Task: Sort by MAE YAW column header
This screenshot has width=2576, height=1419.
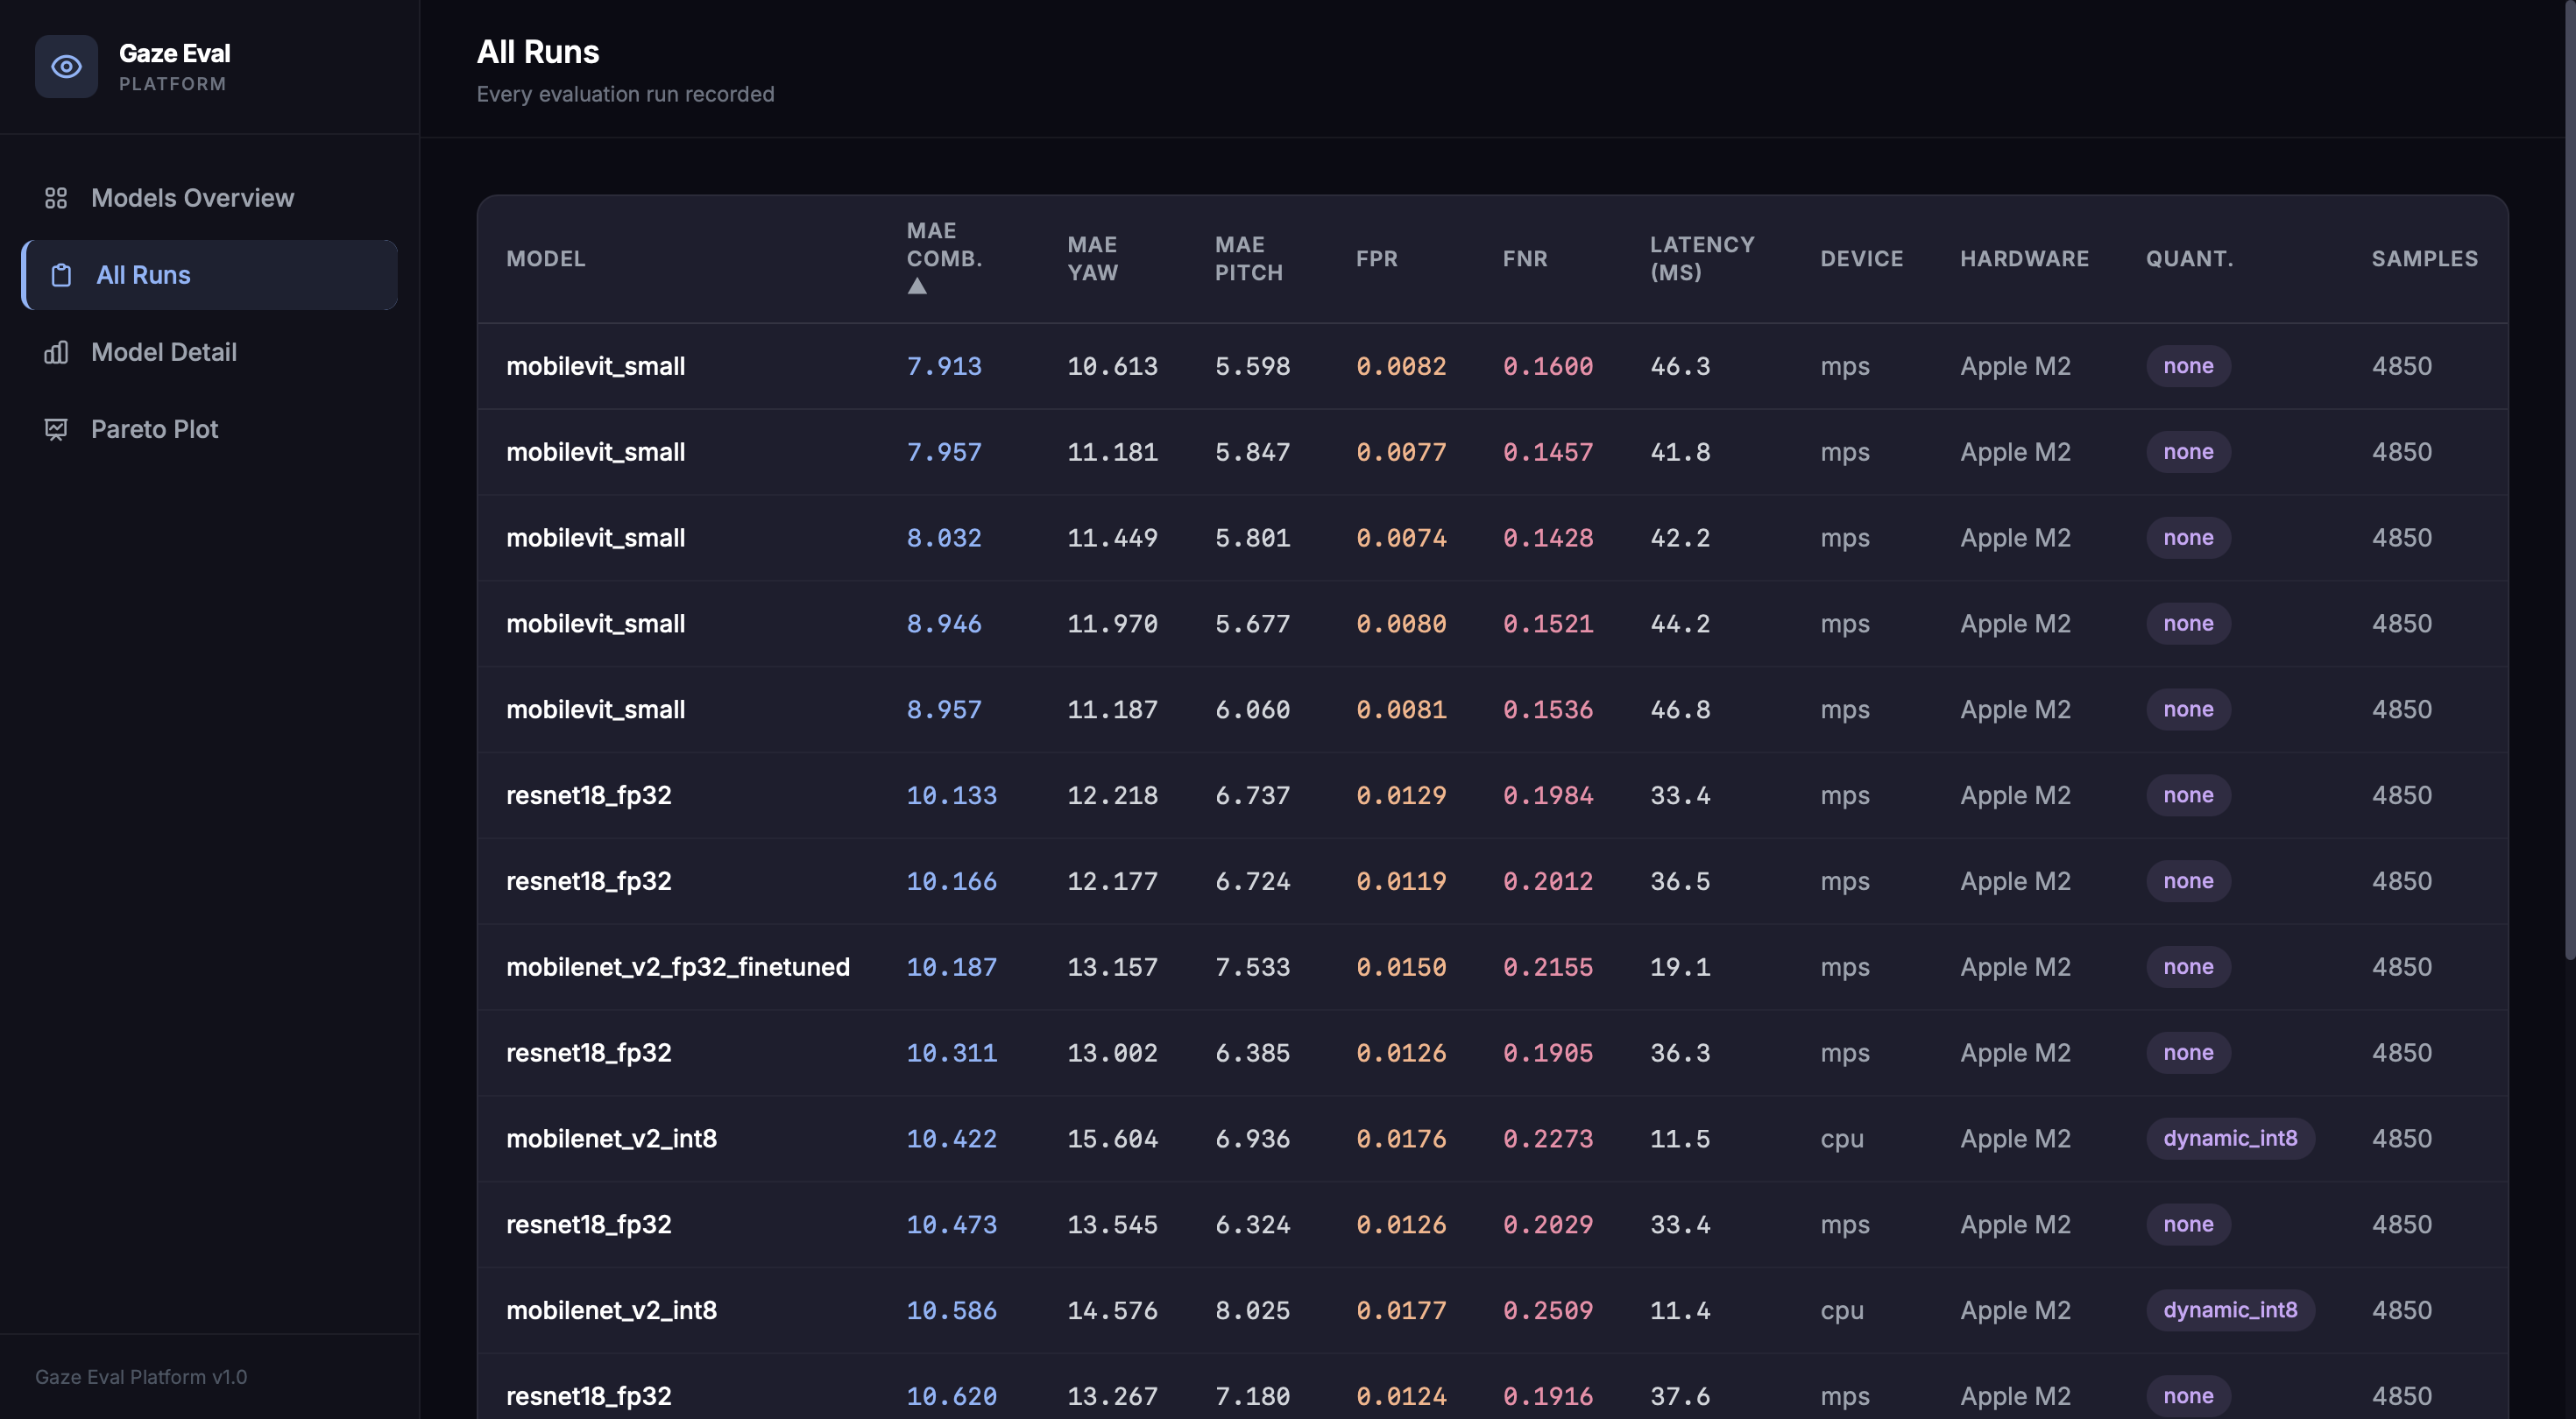Action: 1092,259
